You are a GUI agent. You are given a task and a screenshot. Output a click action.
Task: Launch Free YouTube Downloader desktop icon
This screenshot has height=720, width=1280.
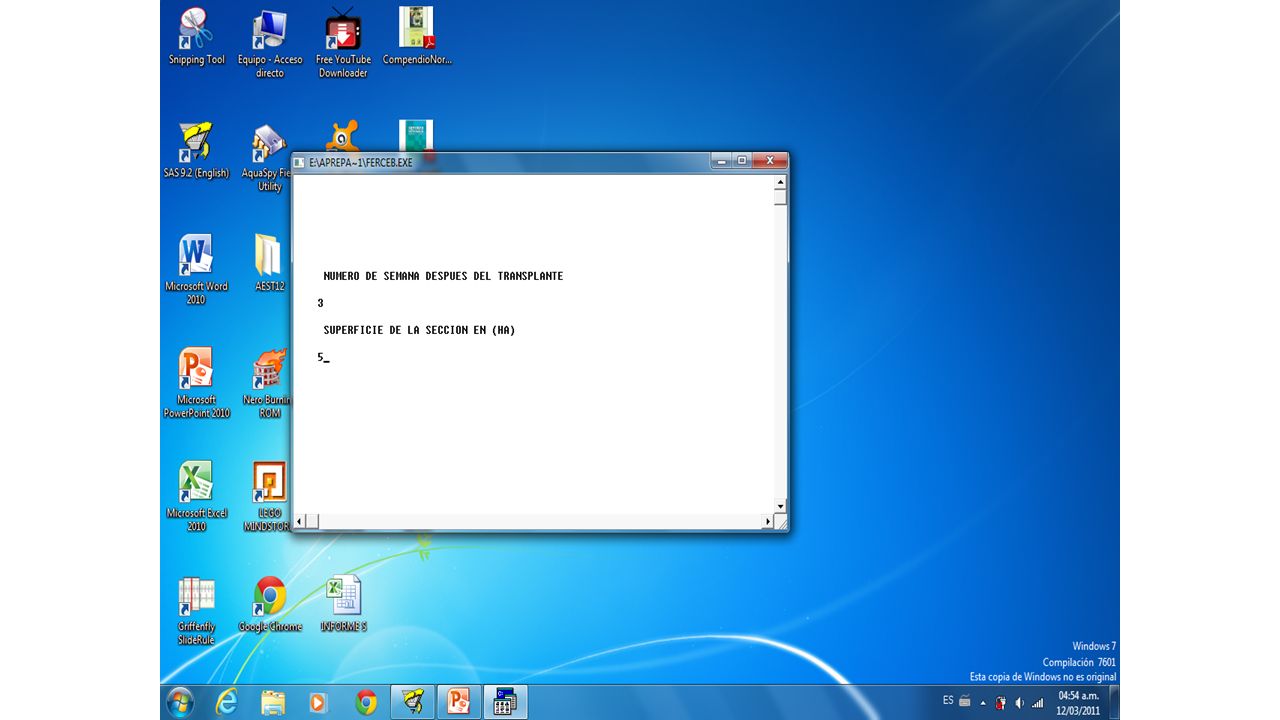coord(343,43)
